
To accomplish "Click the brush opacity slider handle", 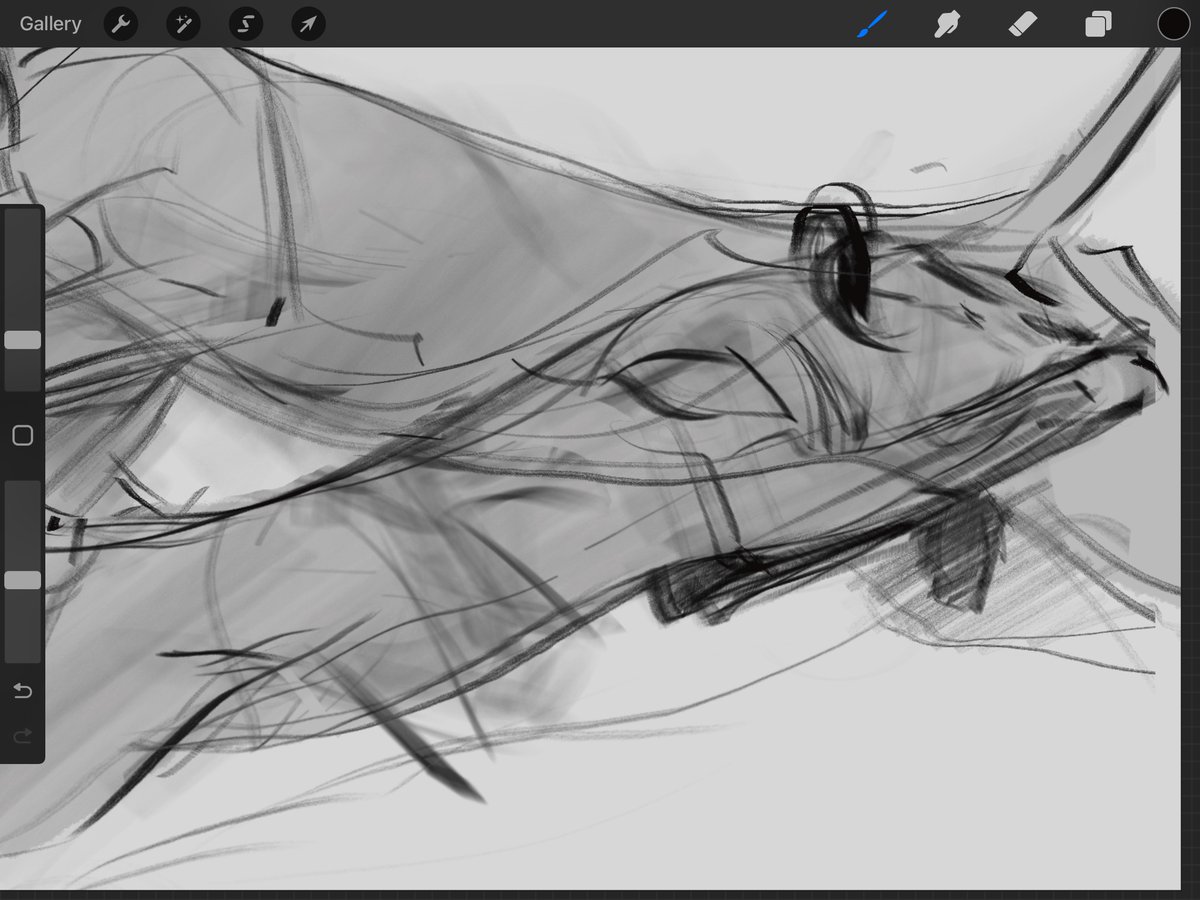I will pos(22,580).
